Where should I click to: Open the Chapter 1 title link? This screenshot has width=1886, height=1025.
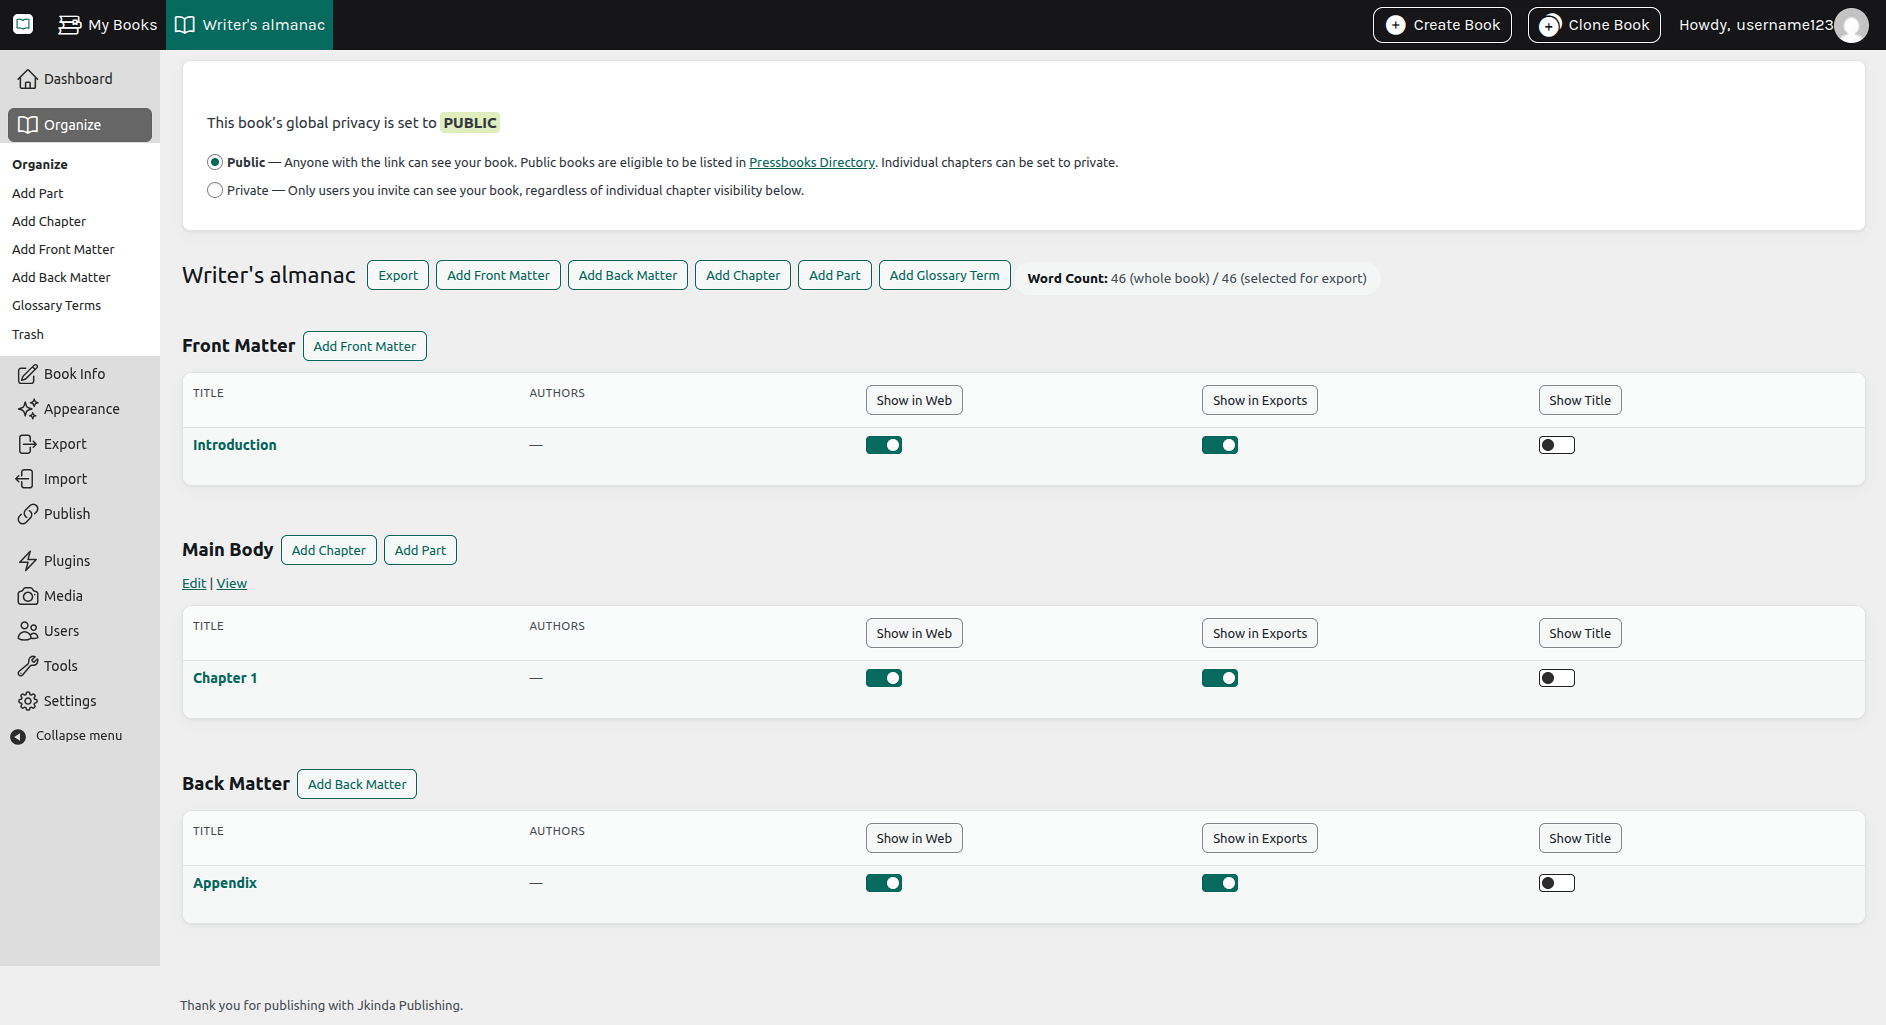pyautogui.click(x=225, y=678)
